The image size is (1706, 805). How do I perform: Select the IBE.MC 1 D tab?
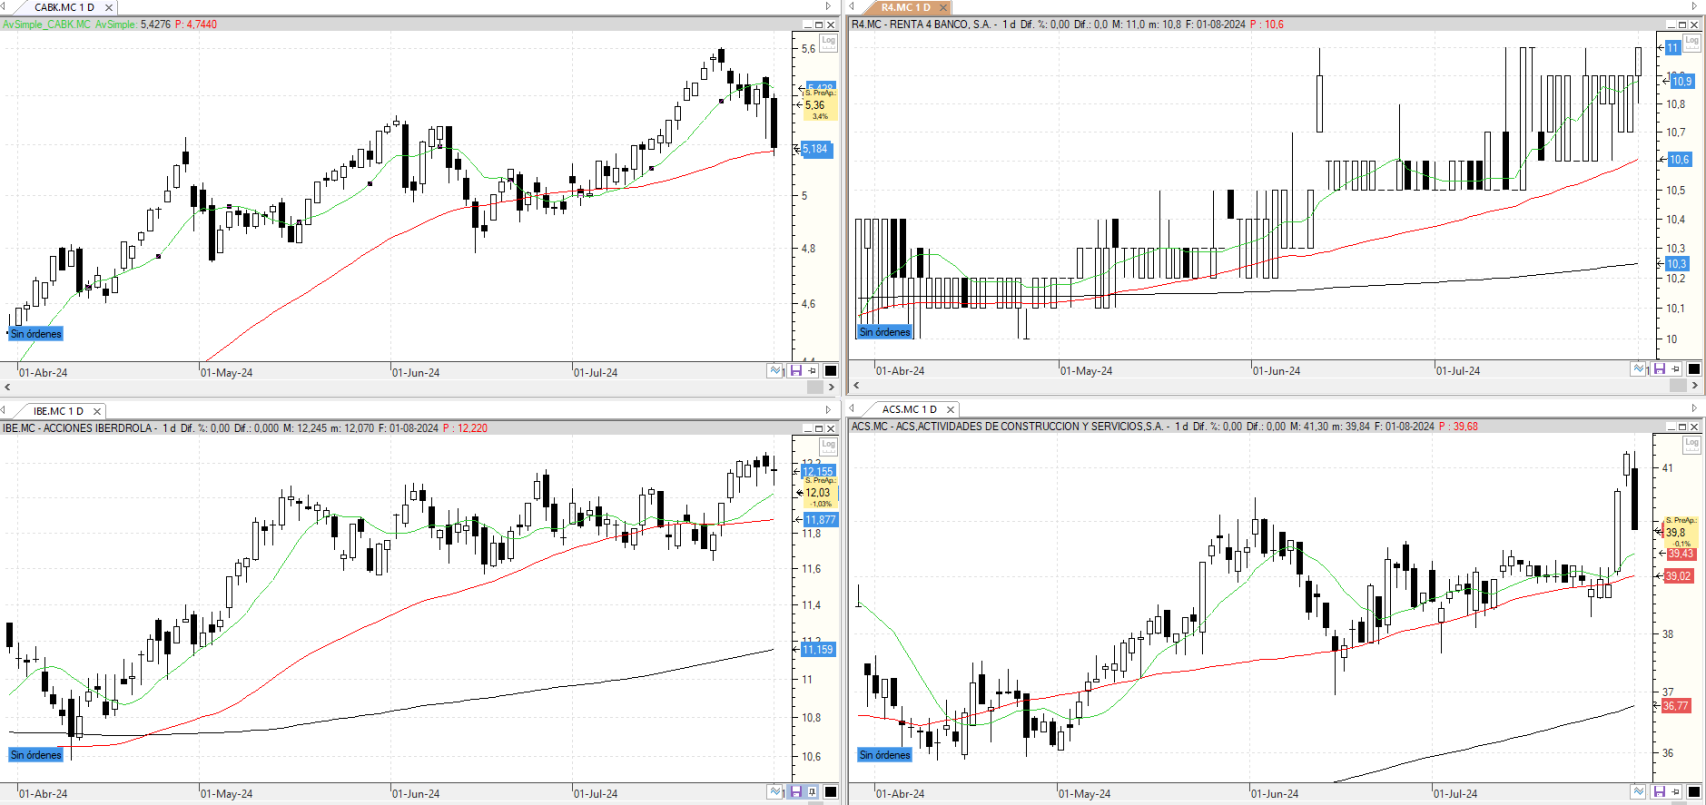coord(58,410)
